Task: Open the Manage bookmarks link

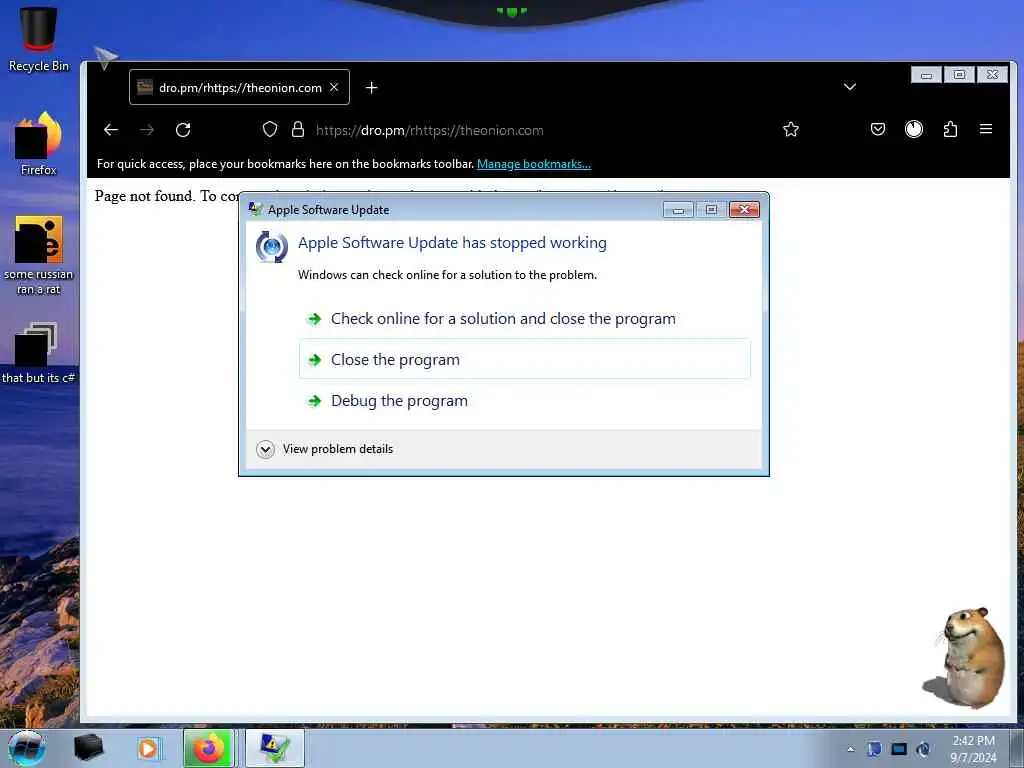Action: point(534,164)
